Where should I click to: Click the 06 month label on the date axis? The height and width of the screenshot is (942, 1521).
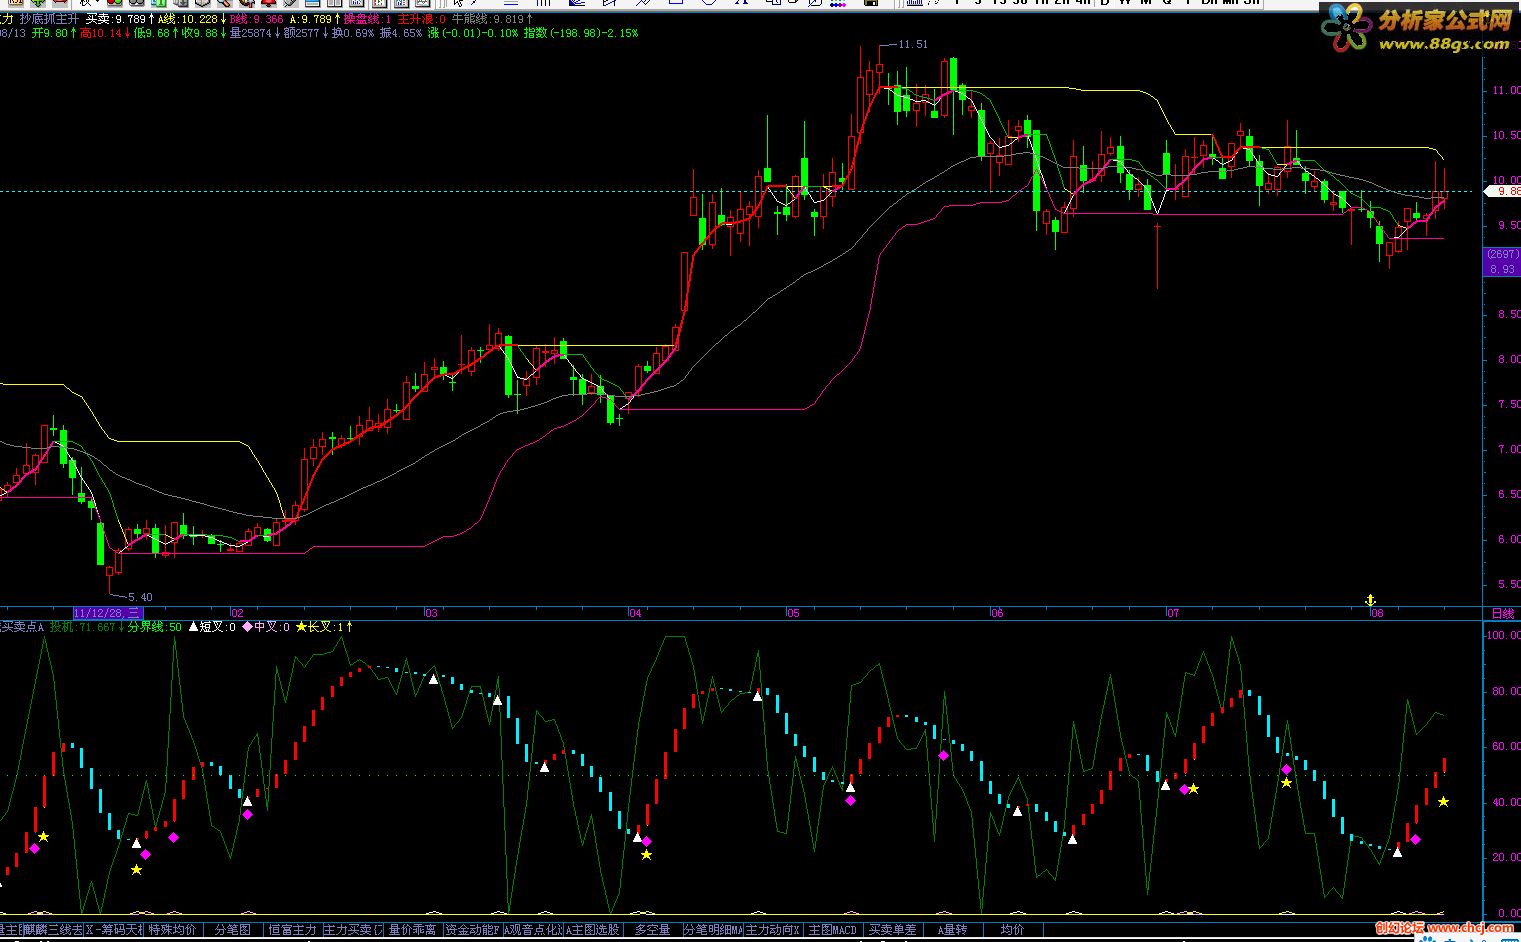pyautogui.click(x=996, y=613)
